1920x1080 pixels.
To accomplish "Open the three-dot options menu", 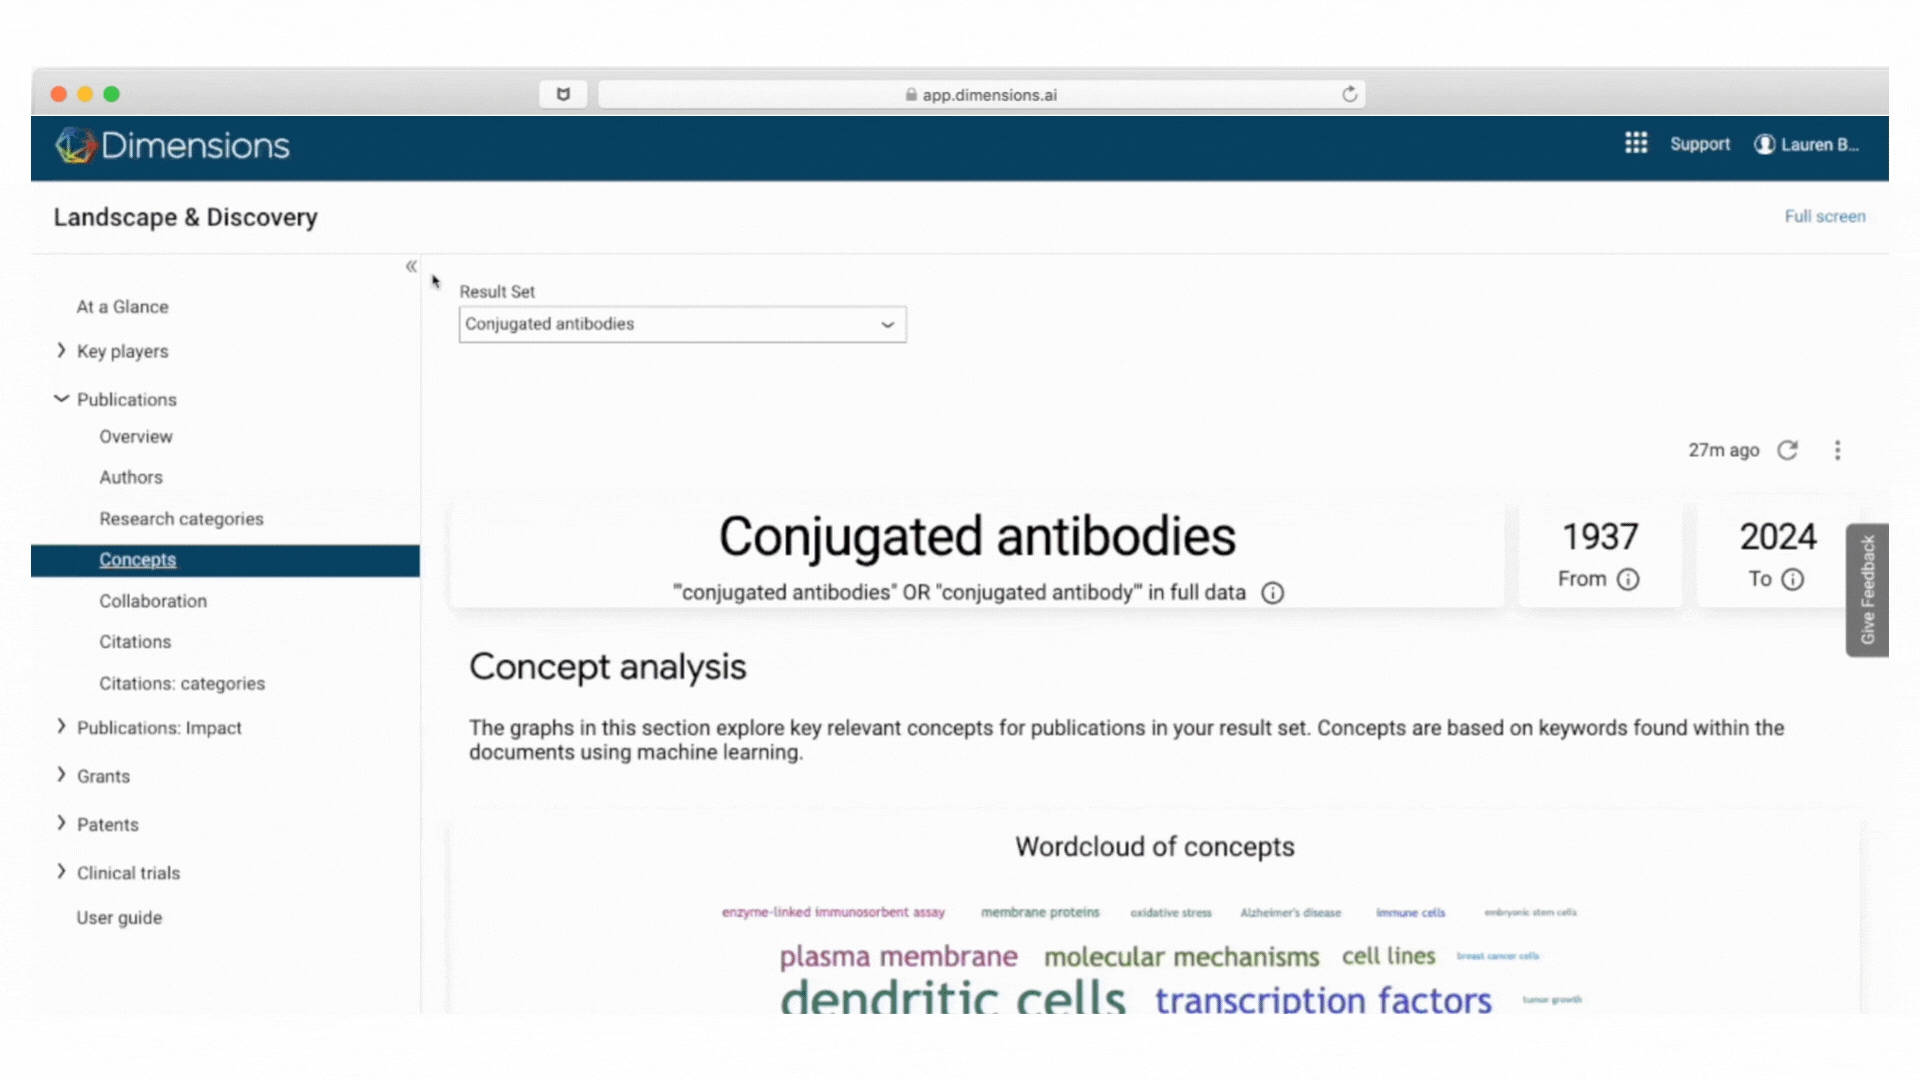I will click(x=1837, y=450).
